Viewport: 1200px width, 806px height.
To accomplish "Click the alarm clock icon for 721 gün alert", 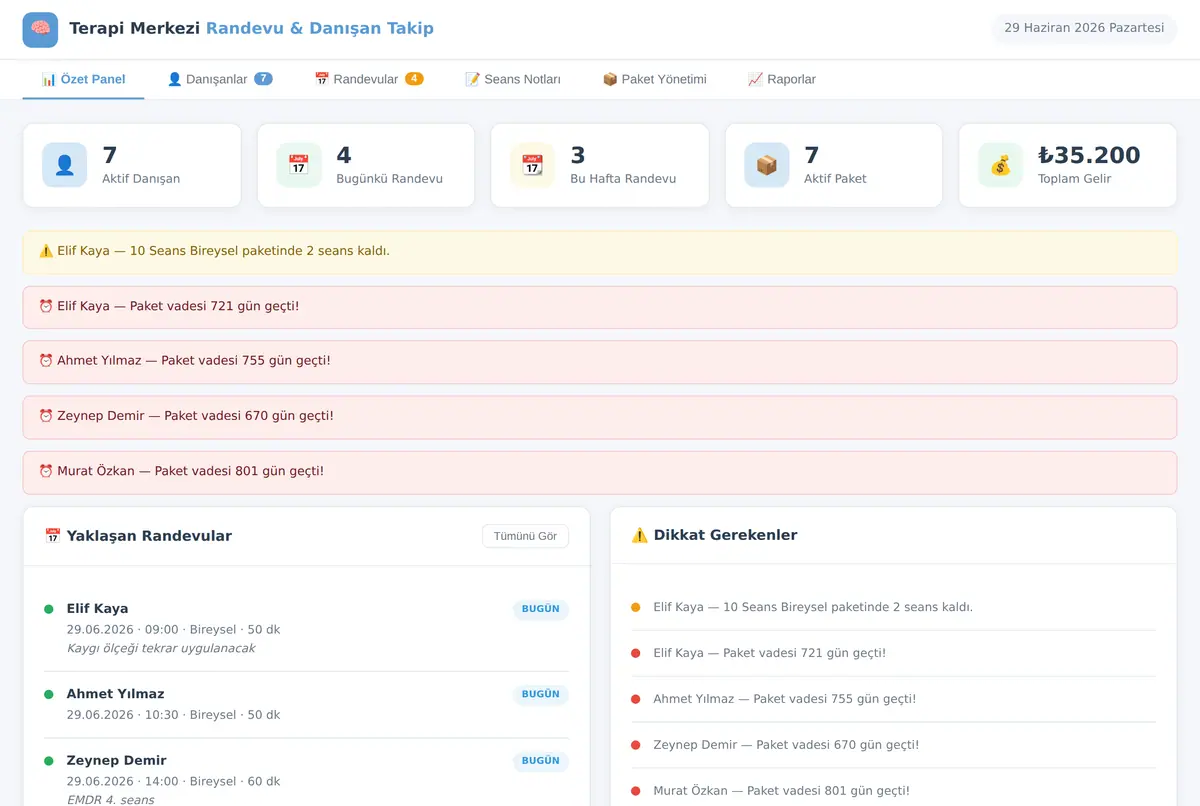I will (x=46, y=306).
